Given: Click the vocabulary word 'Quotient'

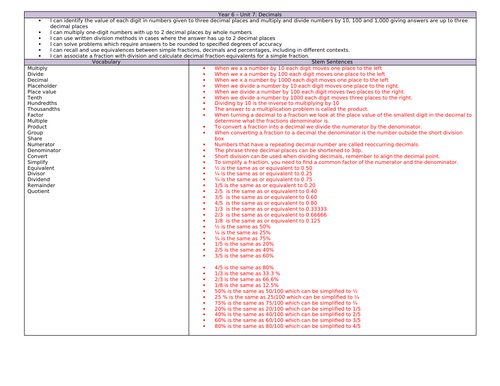Looking at the screenshot, I should pyautogui.click(x=38, y=191).
